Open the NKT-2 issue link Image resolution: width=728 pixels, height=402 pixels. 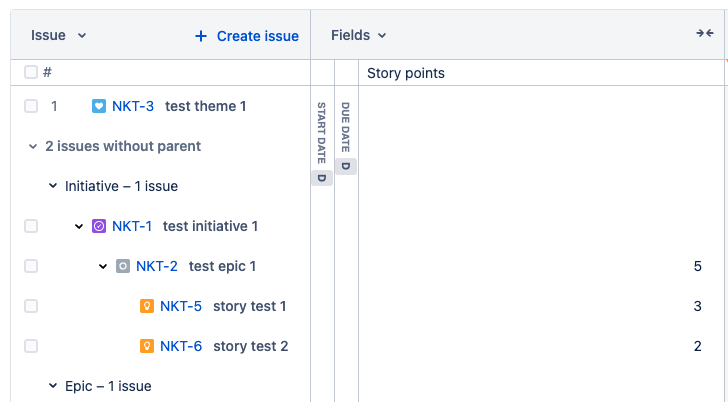(x=157, y=266)
